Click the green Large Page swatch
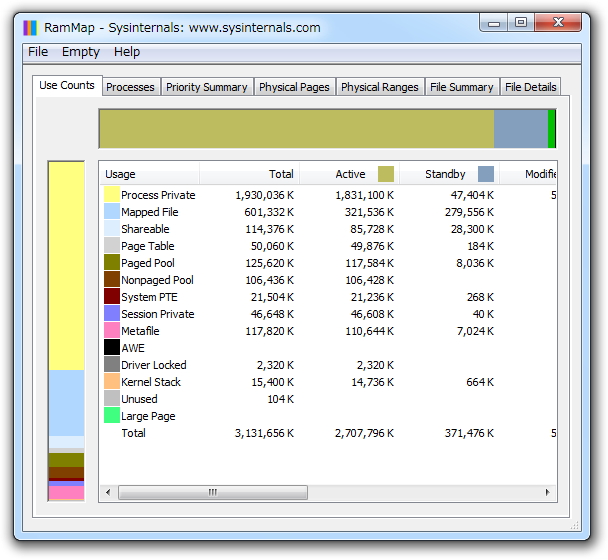 pyautogui.click(x=112, y=416)
